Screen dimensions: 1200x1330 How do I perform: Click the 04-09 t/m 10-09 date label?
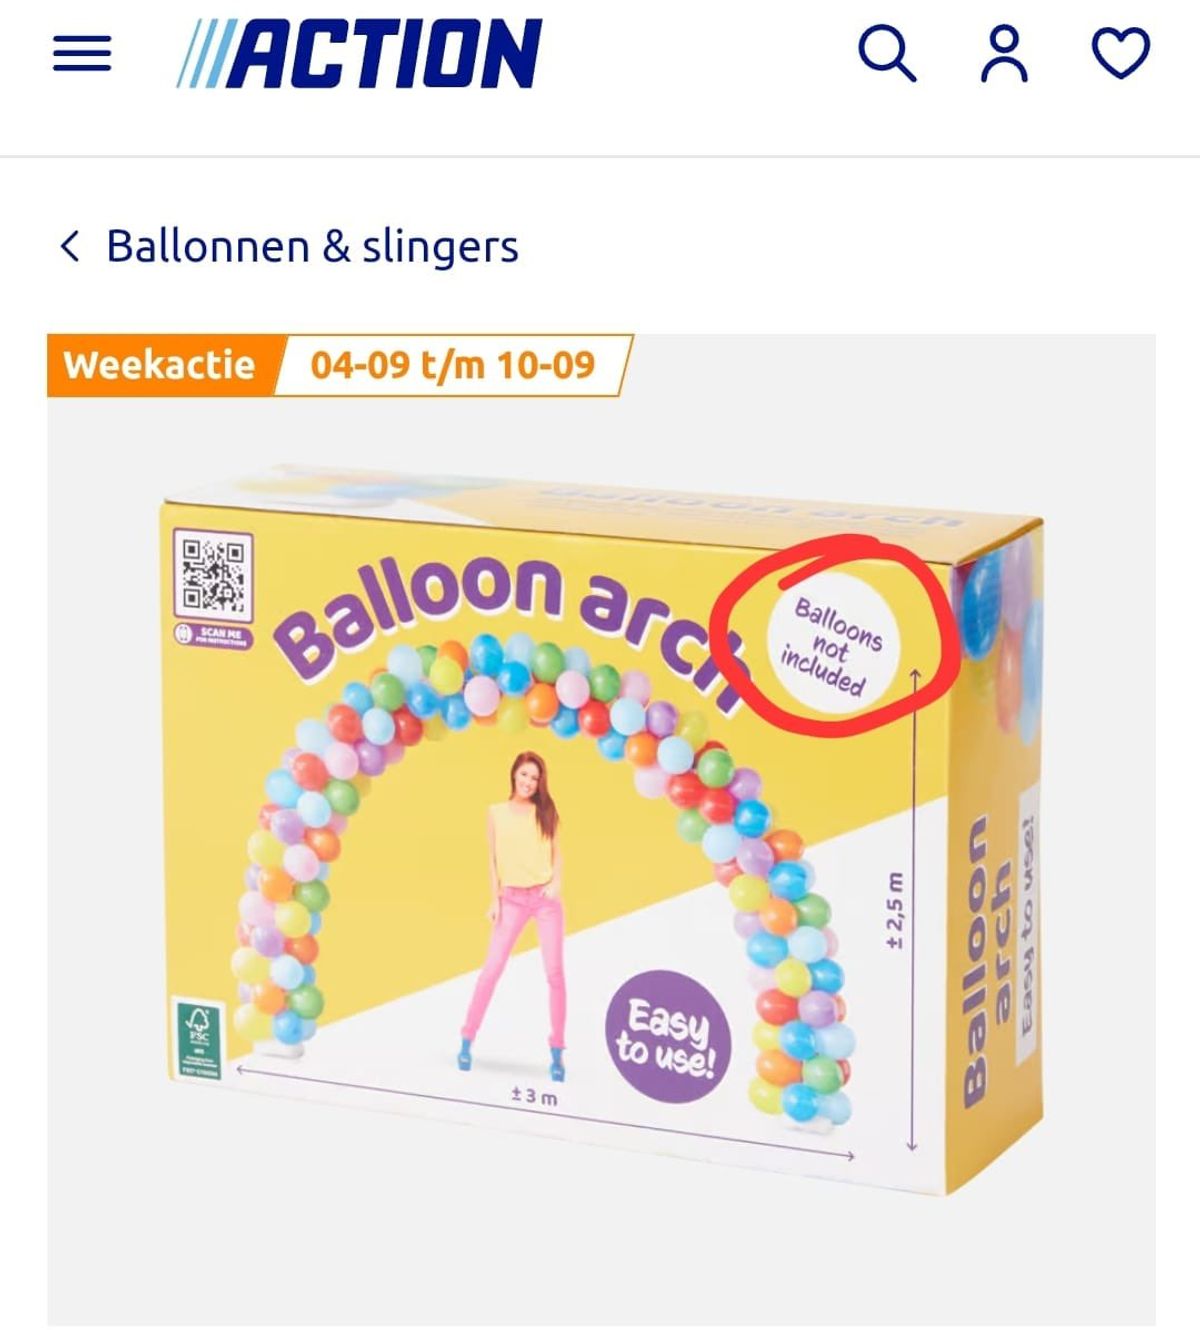pyautogui.click(x=452, y=365)
